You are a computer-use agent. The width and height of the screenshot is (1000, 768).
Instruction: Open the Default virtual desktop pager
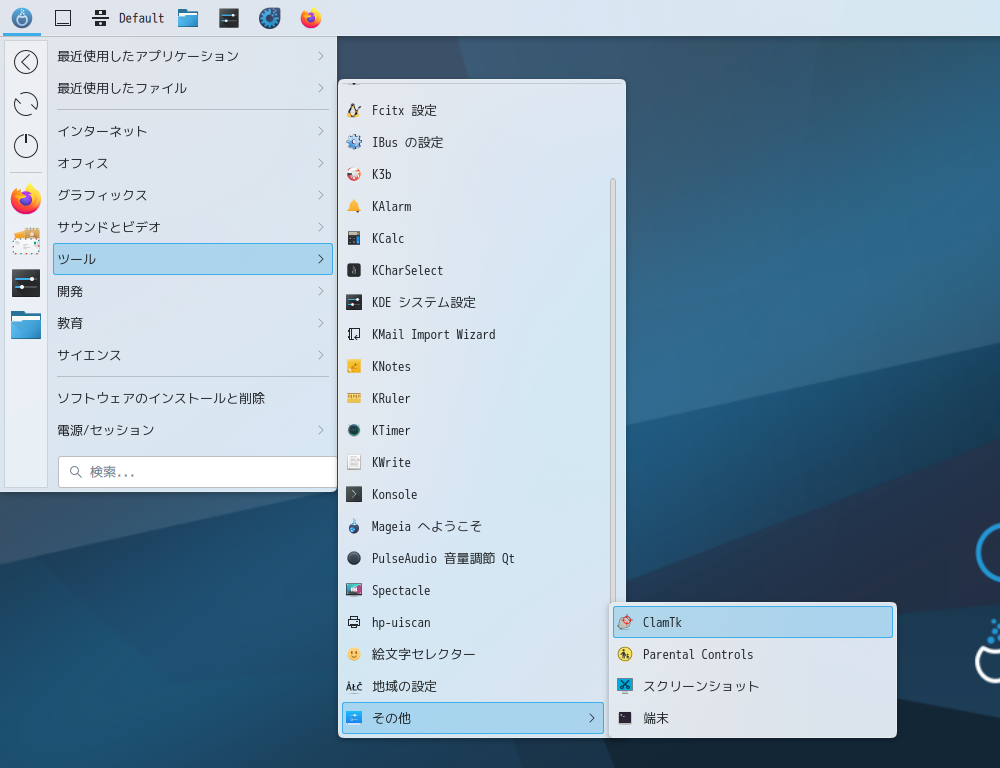point(128,18)
